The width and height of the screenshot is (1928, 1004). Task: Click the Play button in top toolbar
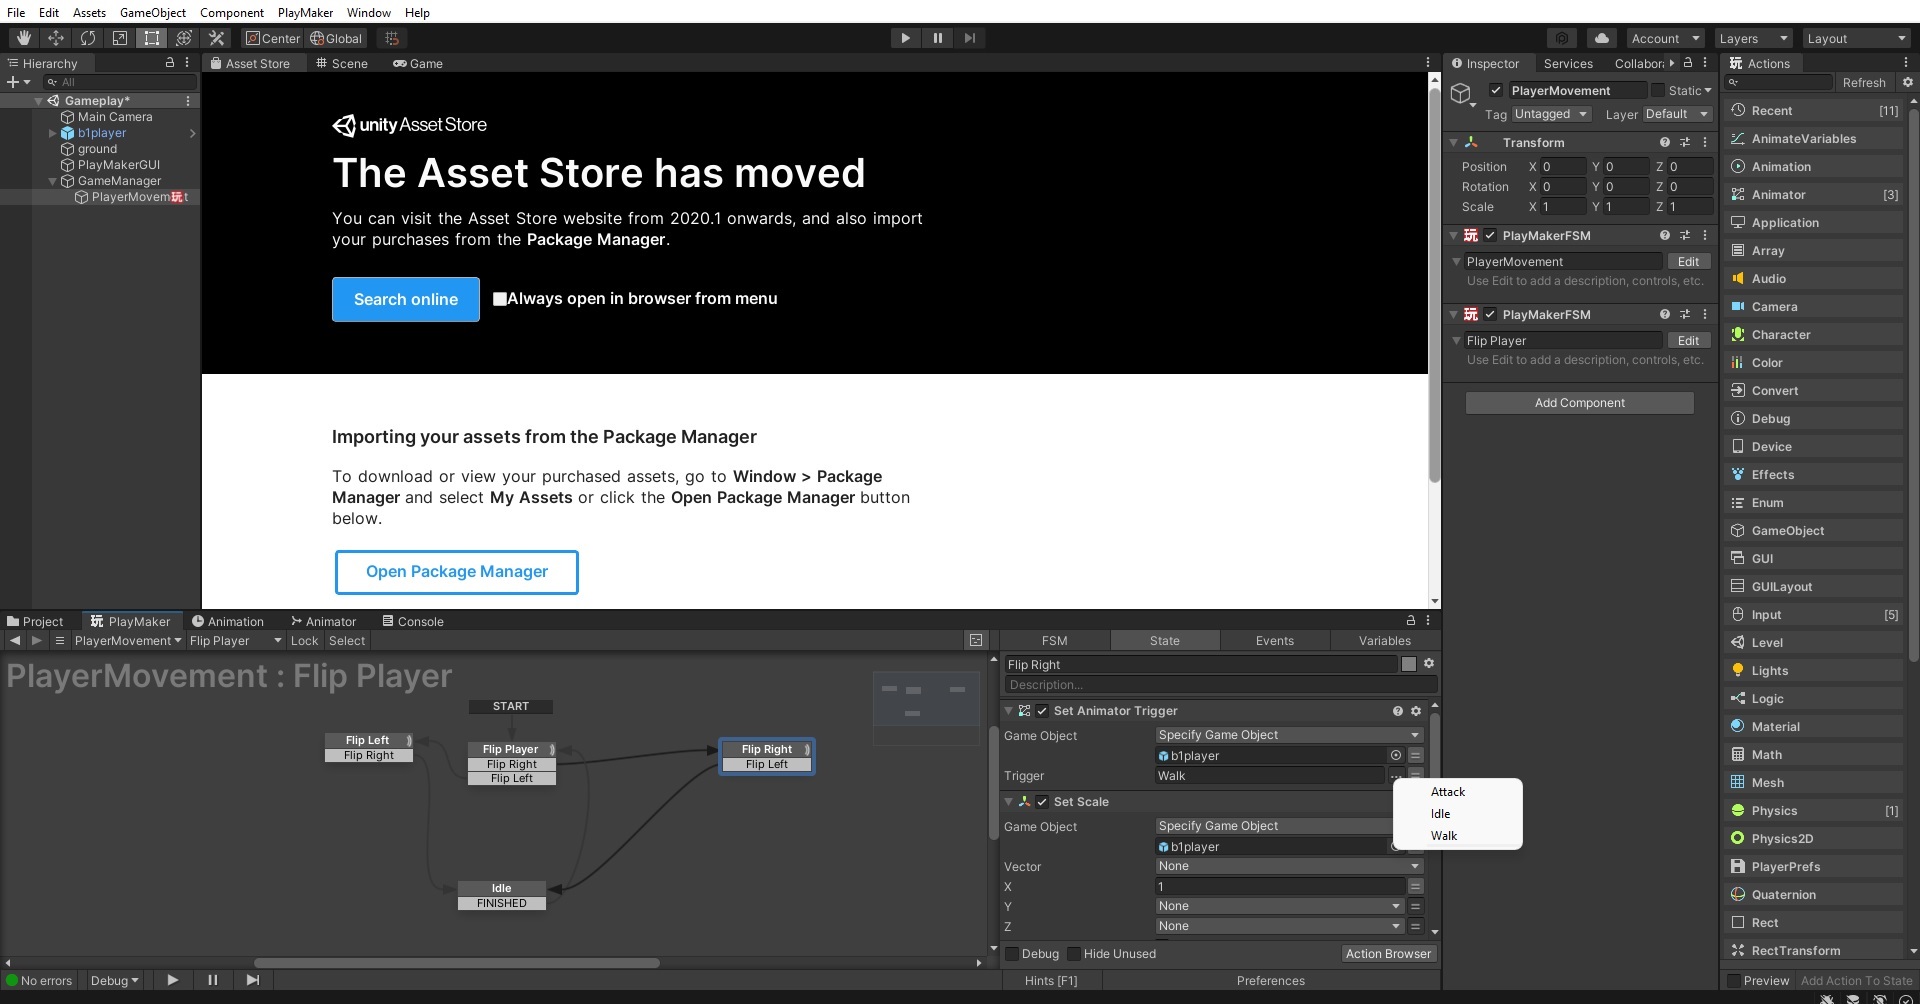point(906,38)
